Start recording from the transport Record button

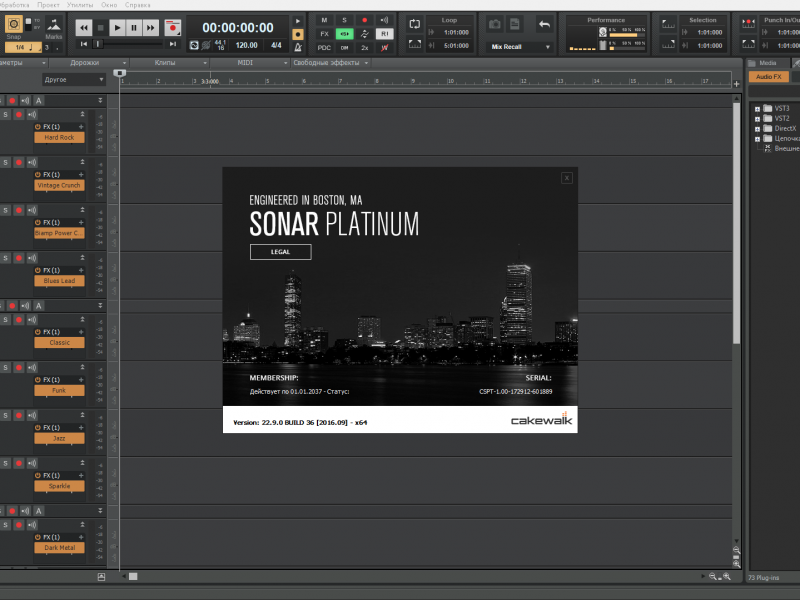click(173, 28)
